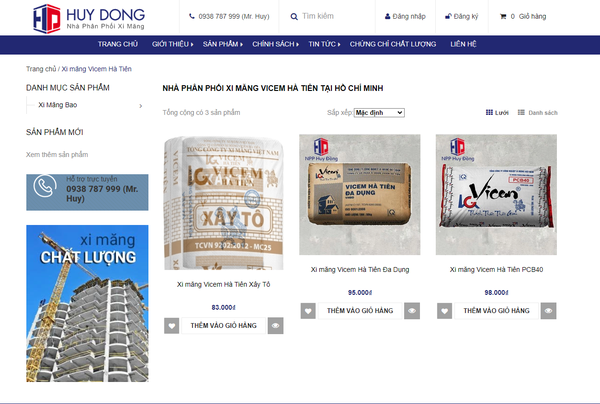
Task: Open the shopping cart icon
Action: click(x=503, y=16)
